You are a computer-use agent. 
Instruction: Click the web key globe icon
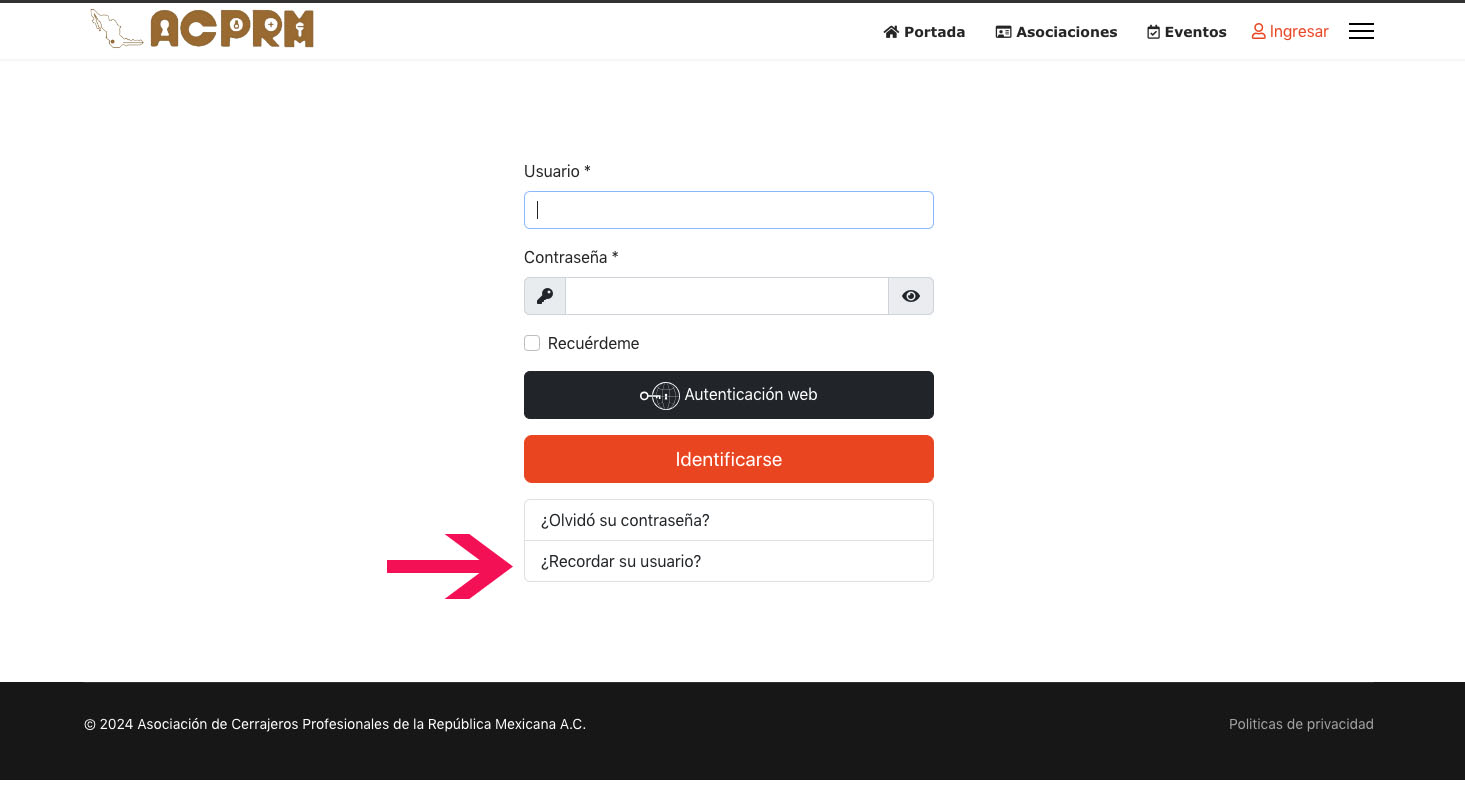point(660,395)
